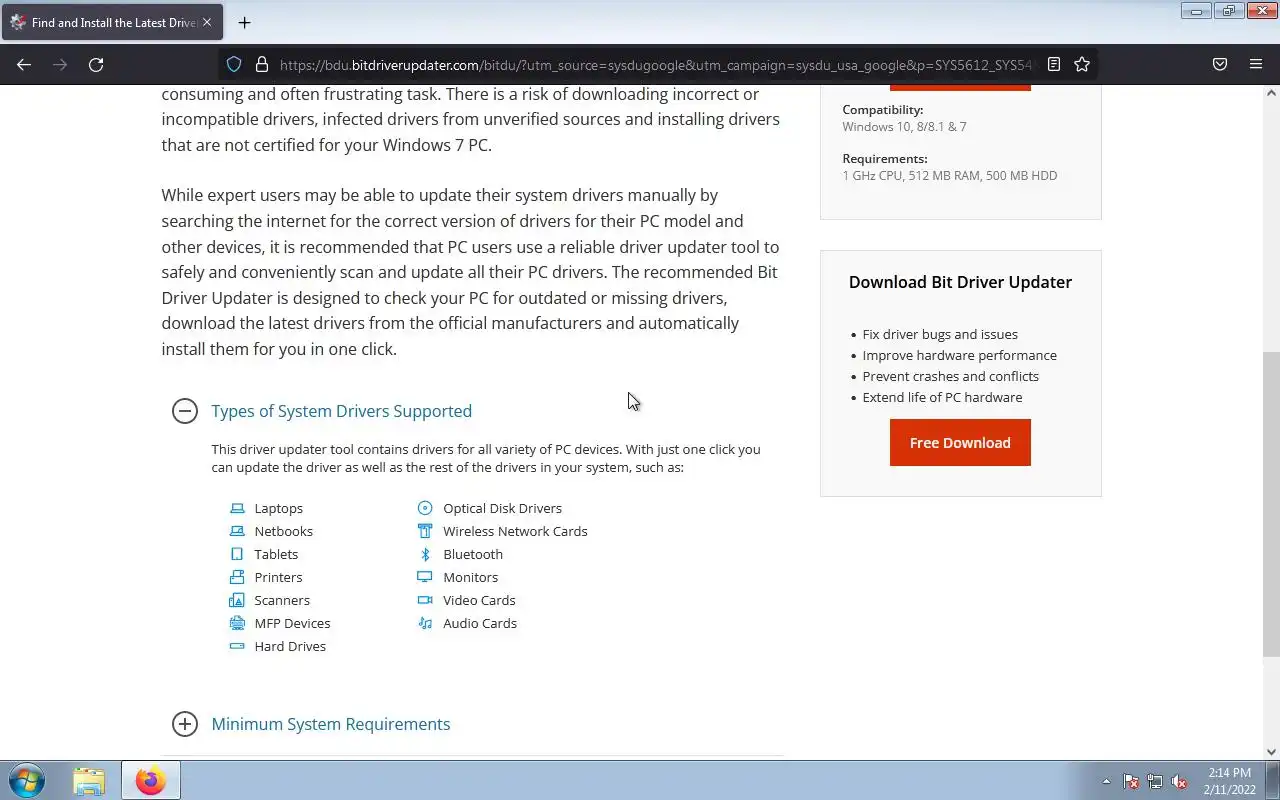Click Firefox icon in taskbar

[151, 780]
